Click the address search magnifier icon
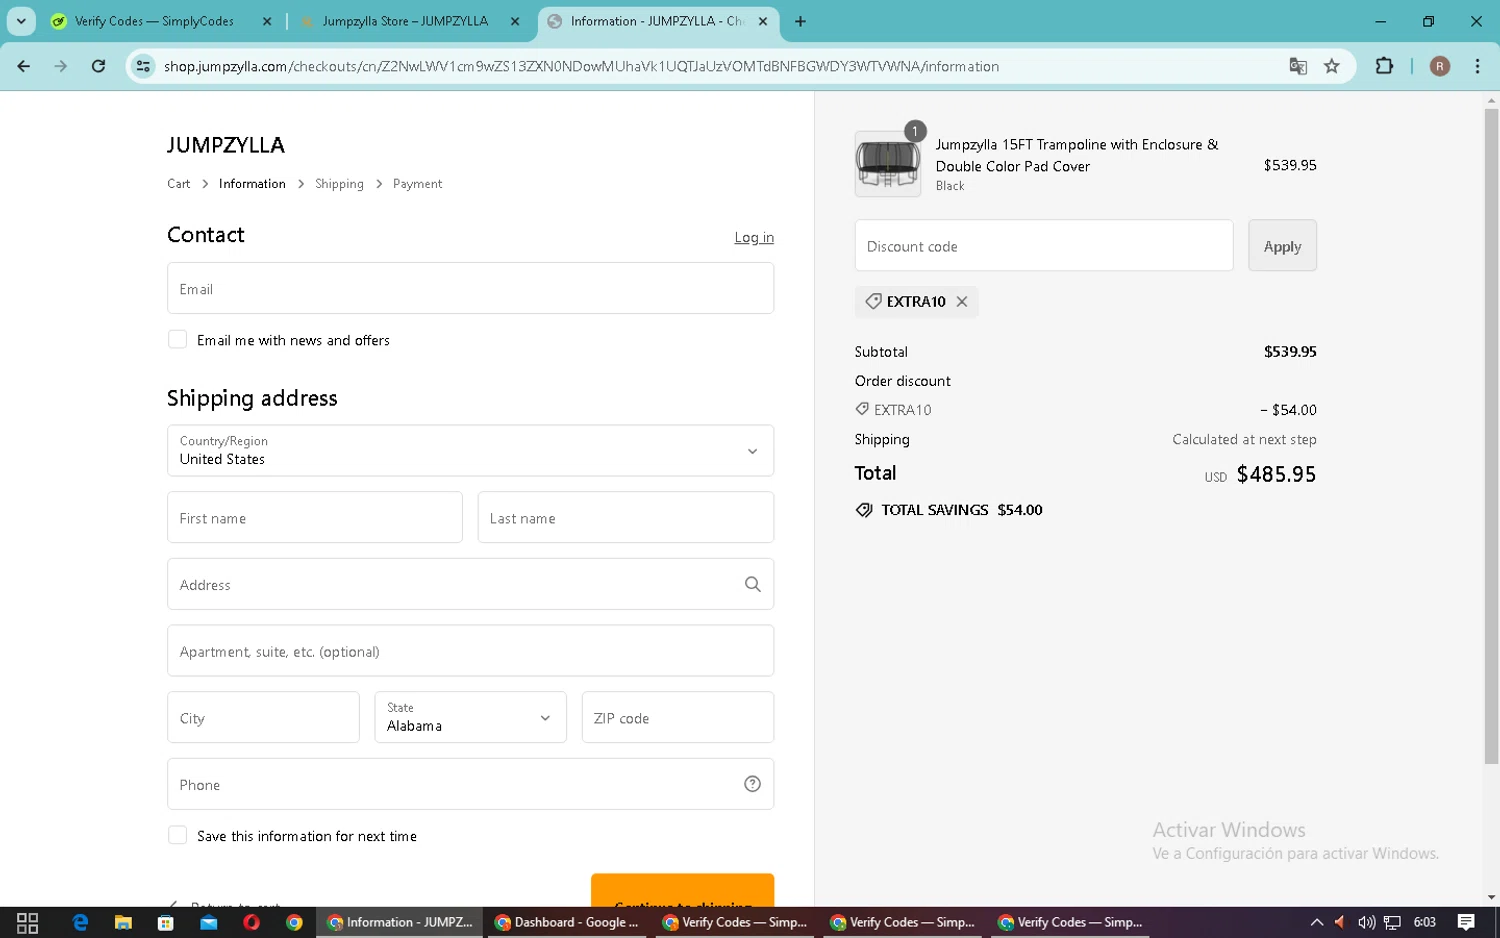 [753, 584]
